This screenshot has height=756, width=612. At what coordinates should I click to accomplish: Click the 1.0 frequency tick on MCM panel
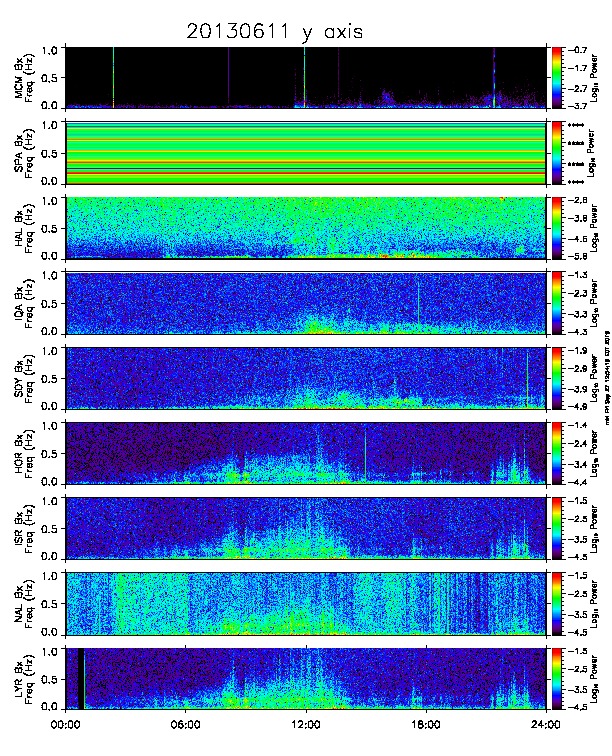[x=49, y=50]
